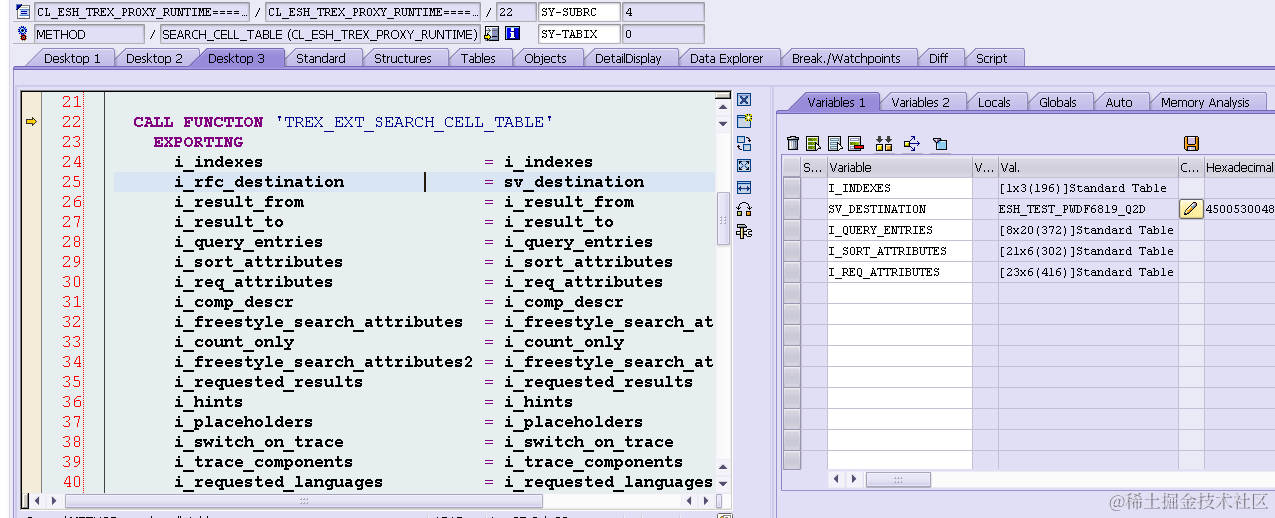Image resolution: width=1275 pixels, height=518 pixels.
Task: Switch to Variables 2 tab
Action: click(920, 102)
